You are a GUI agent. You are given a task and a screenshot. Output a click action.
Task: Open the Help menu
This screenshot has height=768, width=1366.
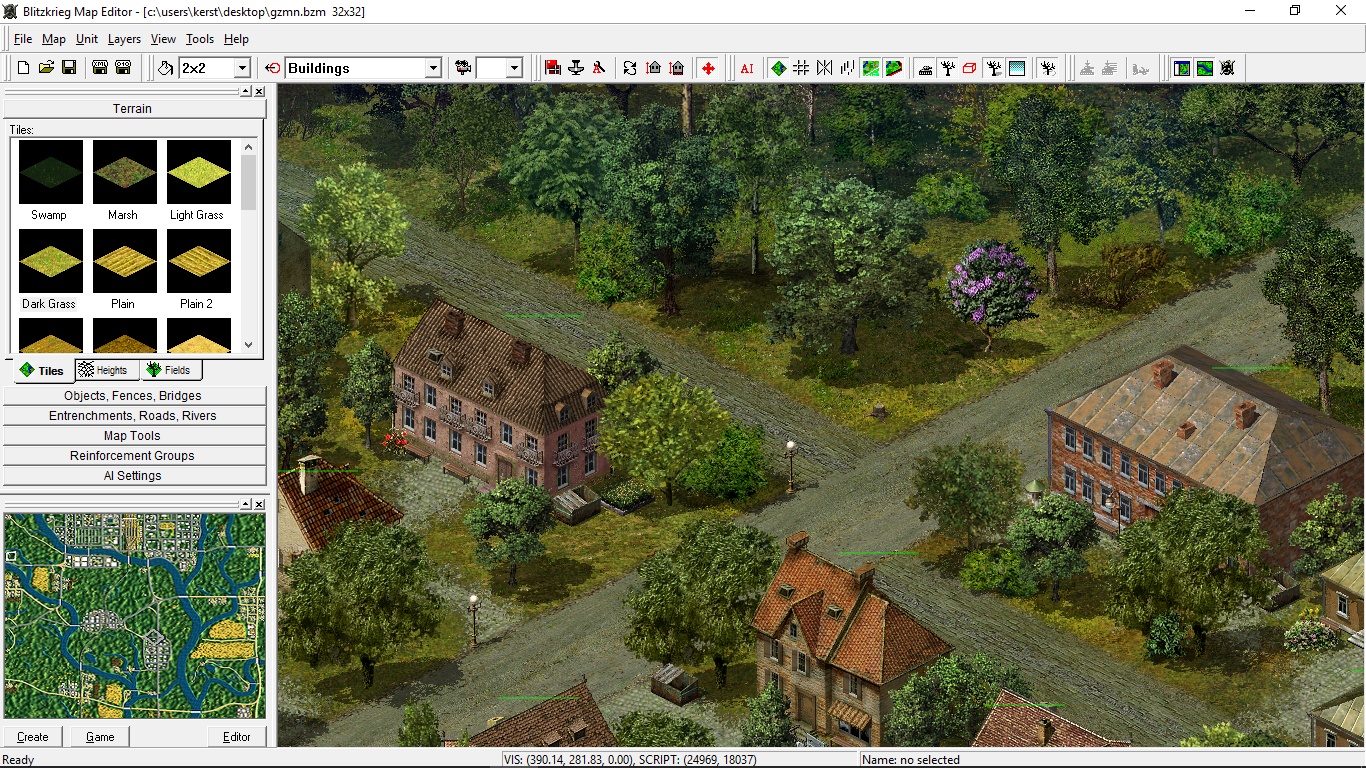point(236,39)
